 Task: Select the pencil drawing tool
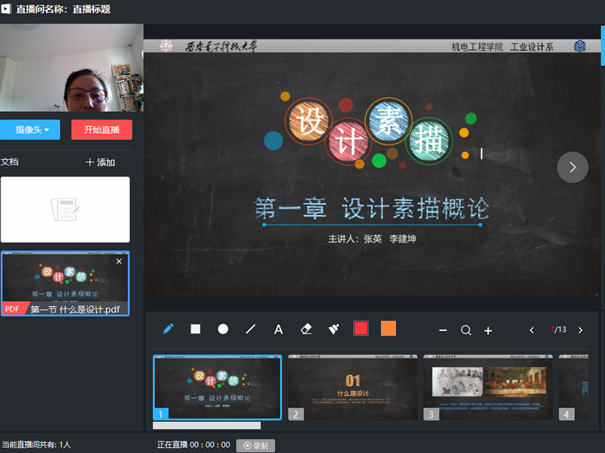coord(168,329)
